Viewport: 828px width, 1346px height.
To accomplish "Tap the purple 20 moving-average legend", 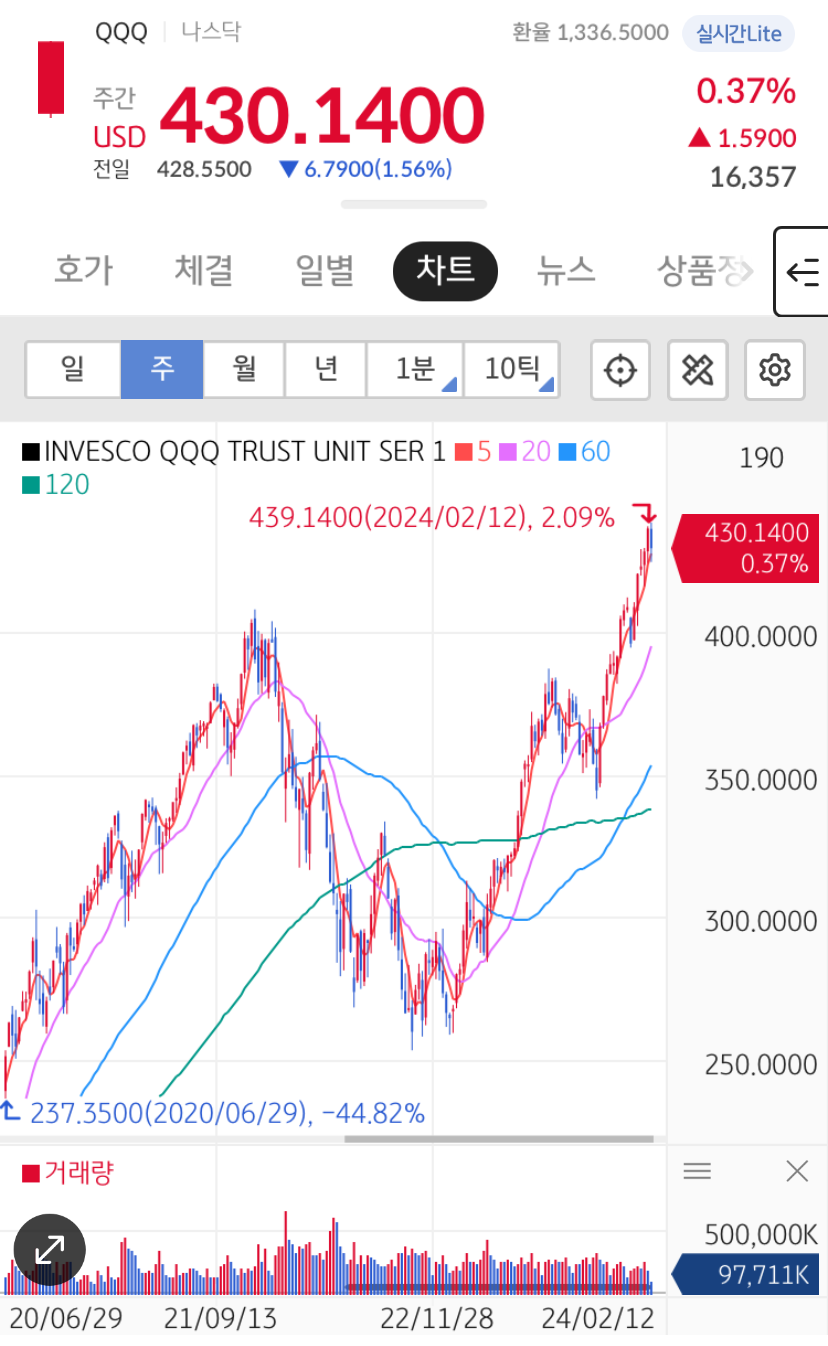I will [527, 452].
